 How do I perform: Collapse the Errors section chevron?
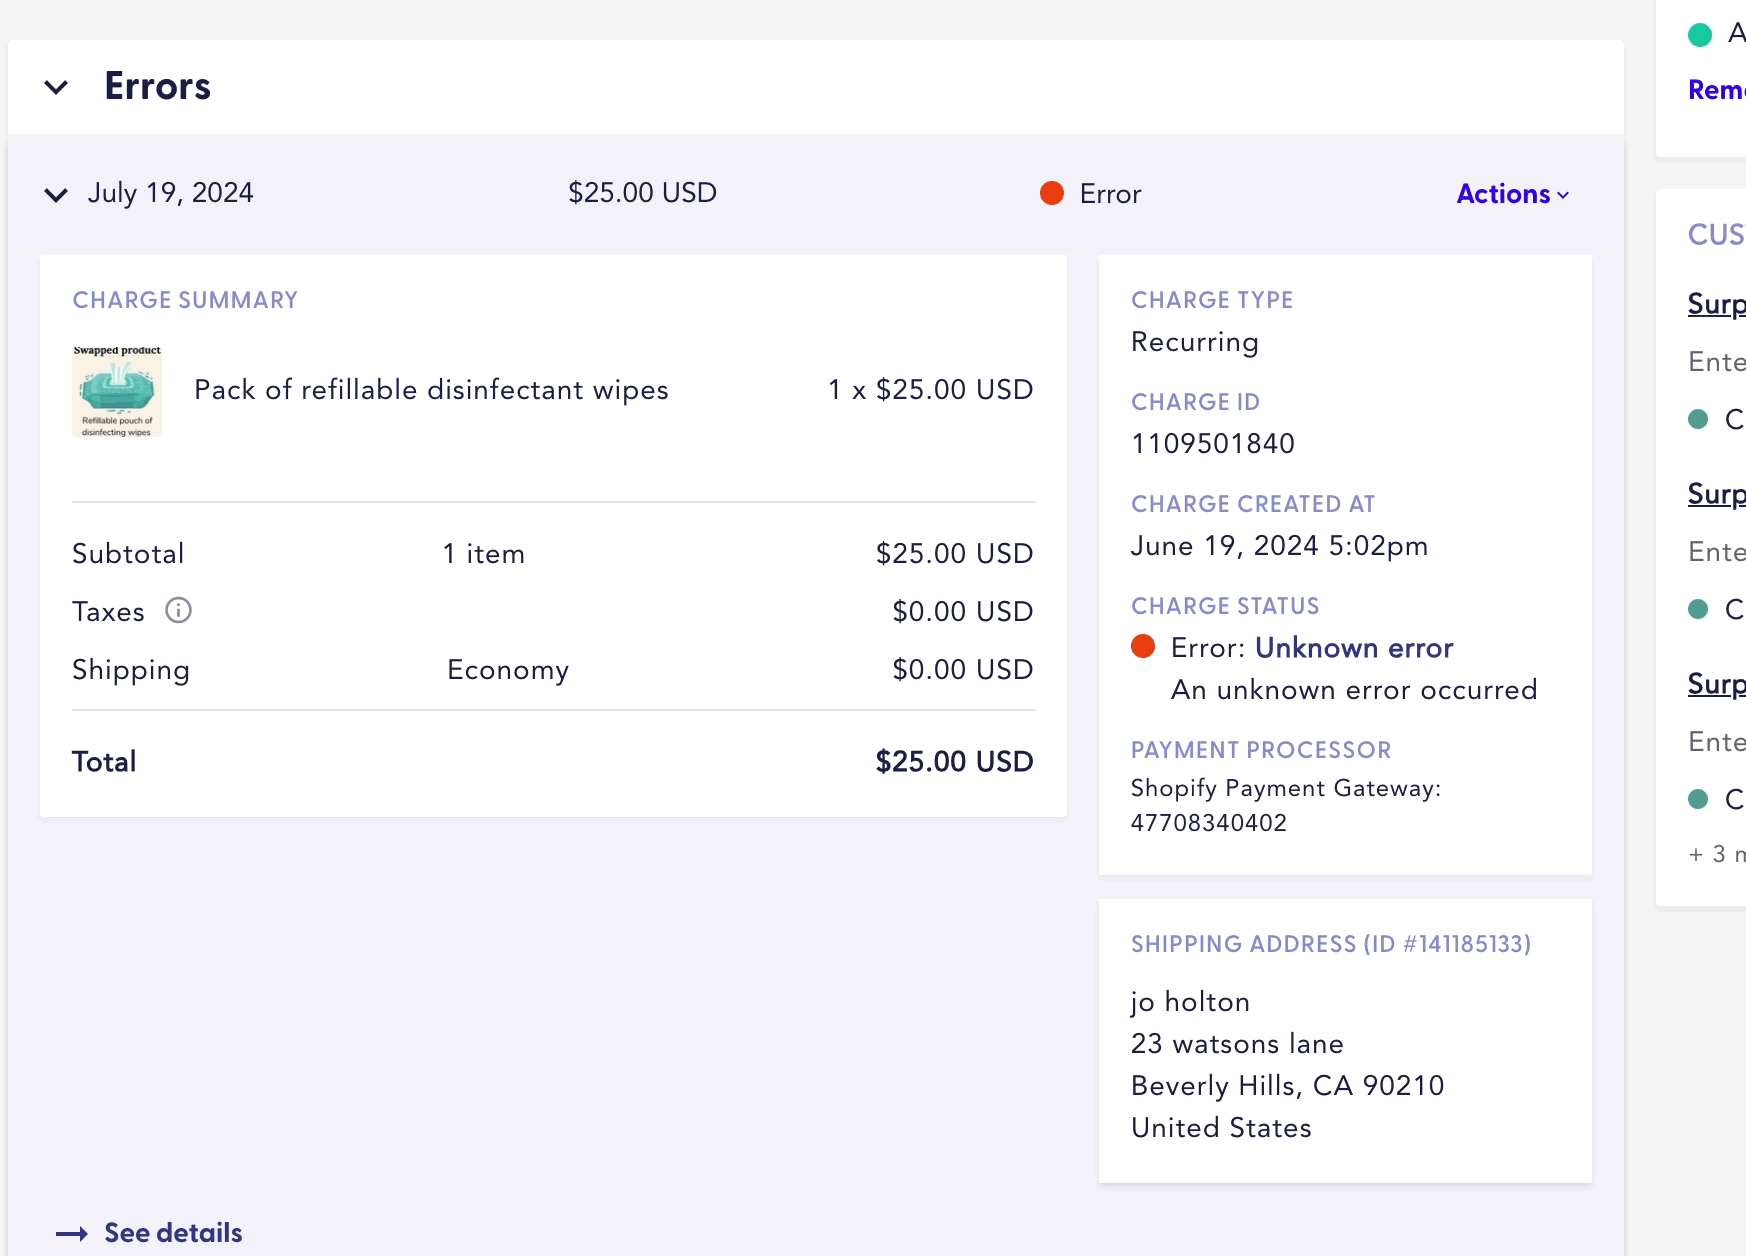[x=56, y=88]
